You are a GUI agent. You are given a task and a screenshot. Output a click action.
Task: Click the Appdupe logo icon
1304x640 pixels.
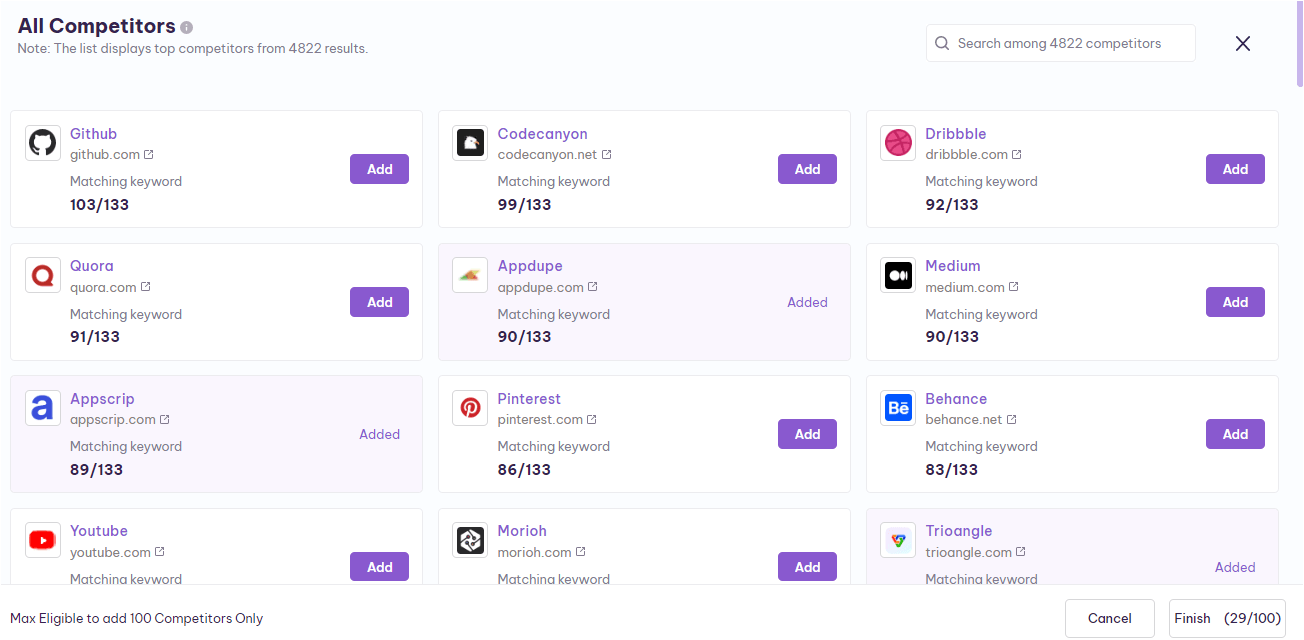[x=470, y=275]
